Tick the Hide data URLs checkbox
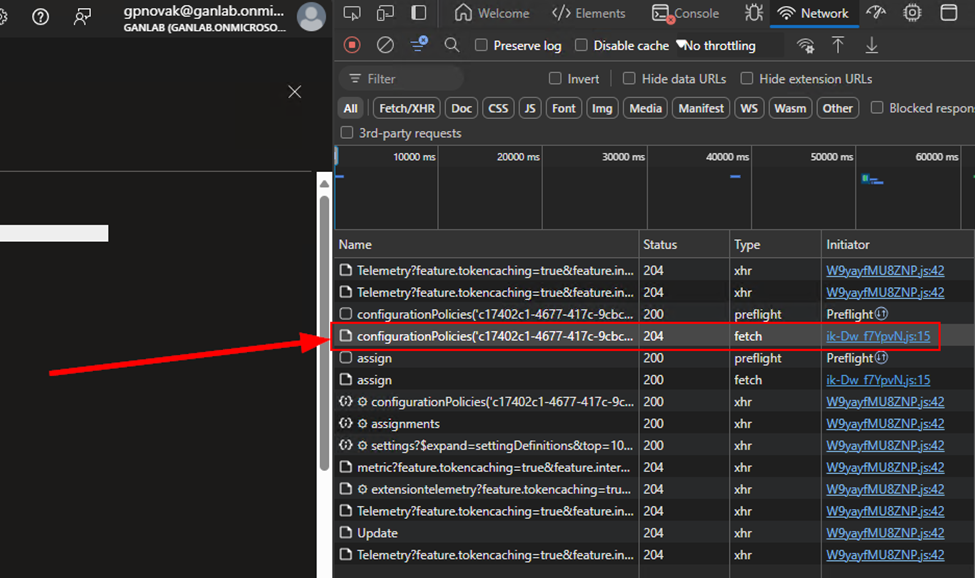 (629, 79)
